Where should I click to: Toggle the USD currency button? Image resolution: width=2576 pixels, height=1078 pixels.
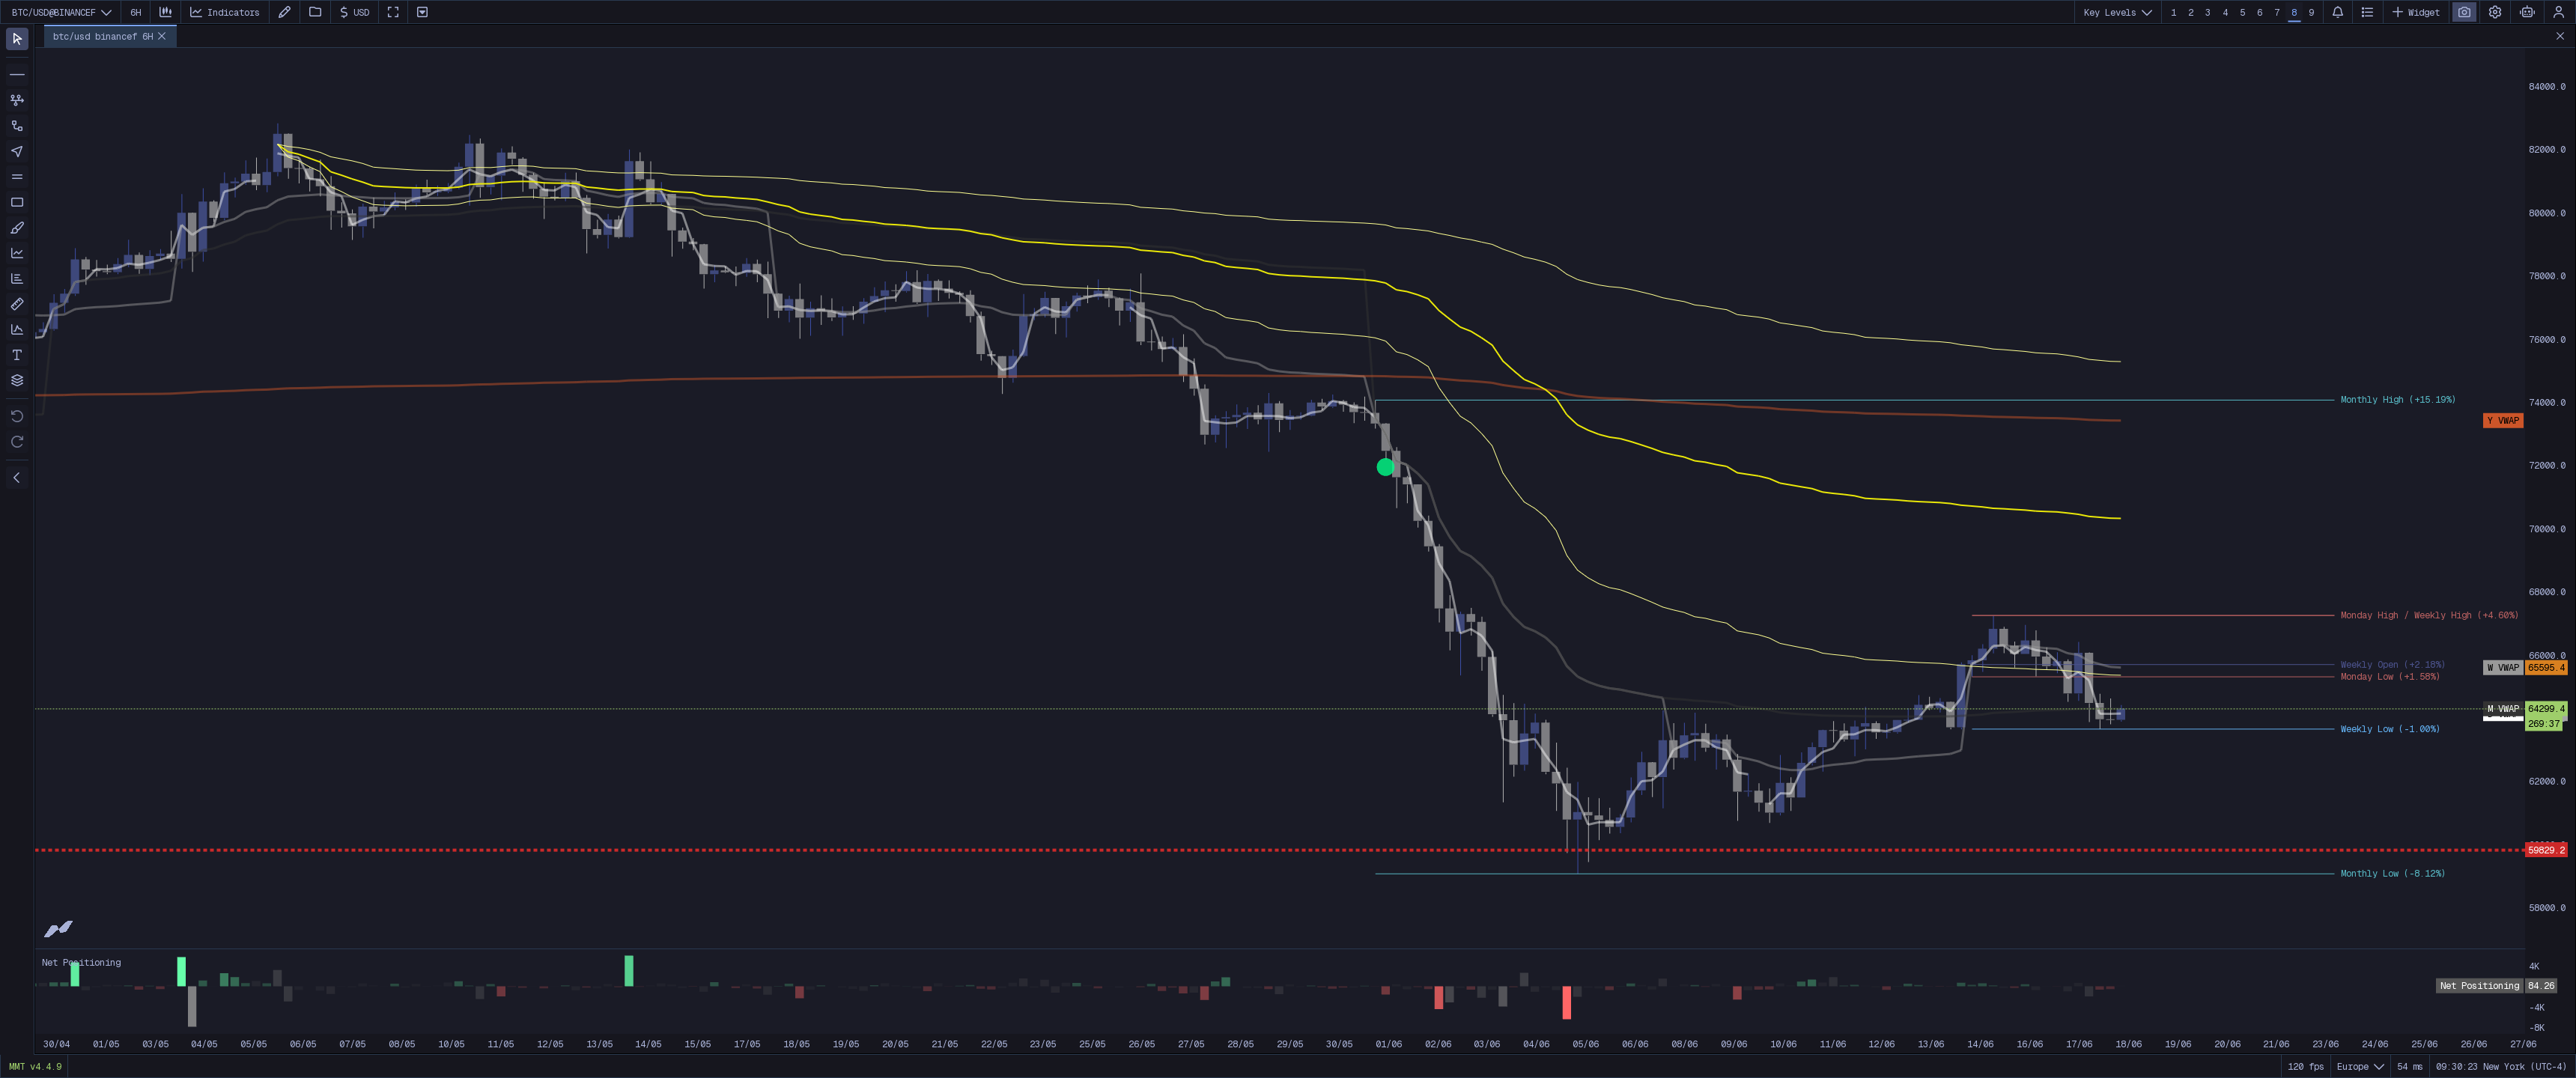coord(355,12)
